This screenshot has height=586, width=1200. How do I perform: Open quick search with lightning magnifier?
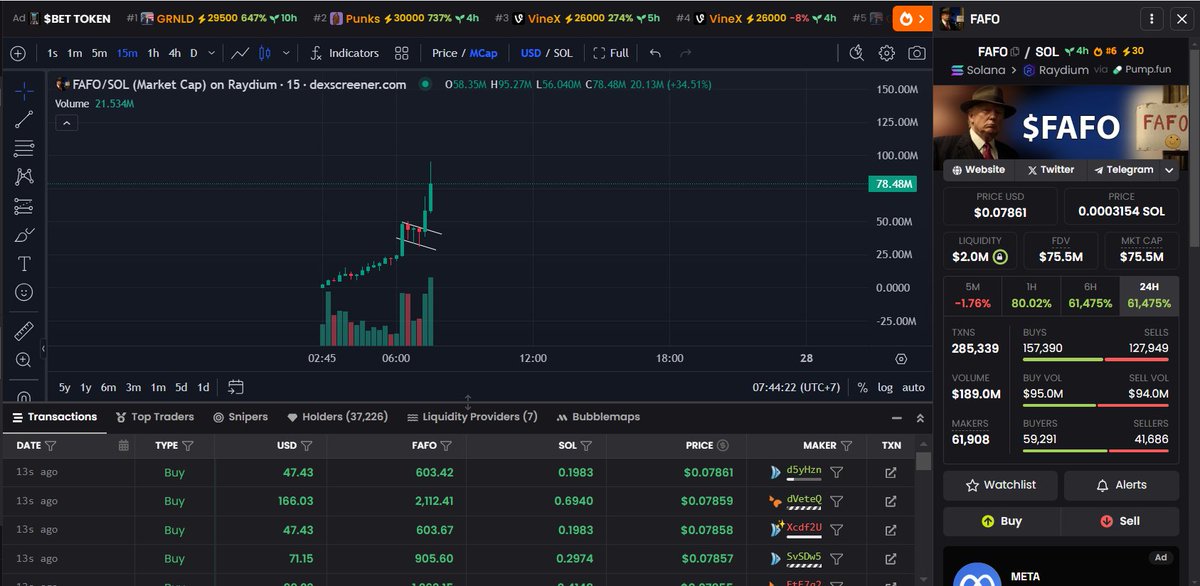[x=856, y=53]
